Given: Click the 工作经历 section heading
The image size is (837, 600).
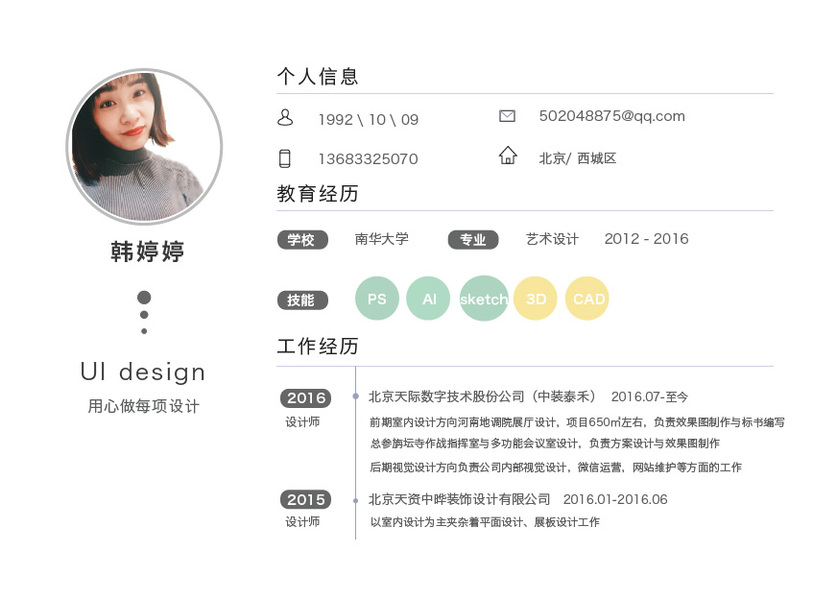Looking at the screenshot, I should (318, 346).
